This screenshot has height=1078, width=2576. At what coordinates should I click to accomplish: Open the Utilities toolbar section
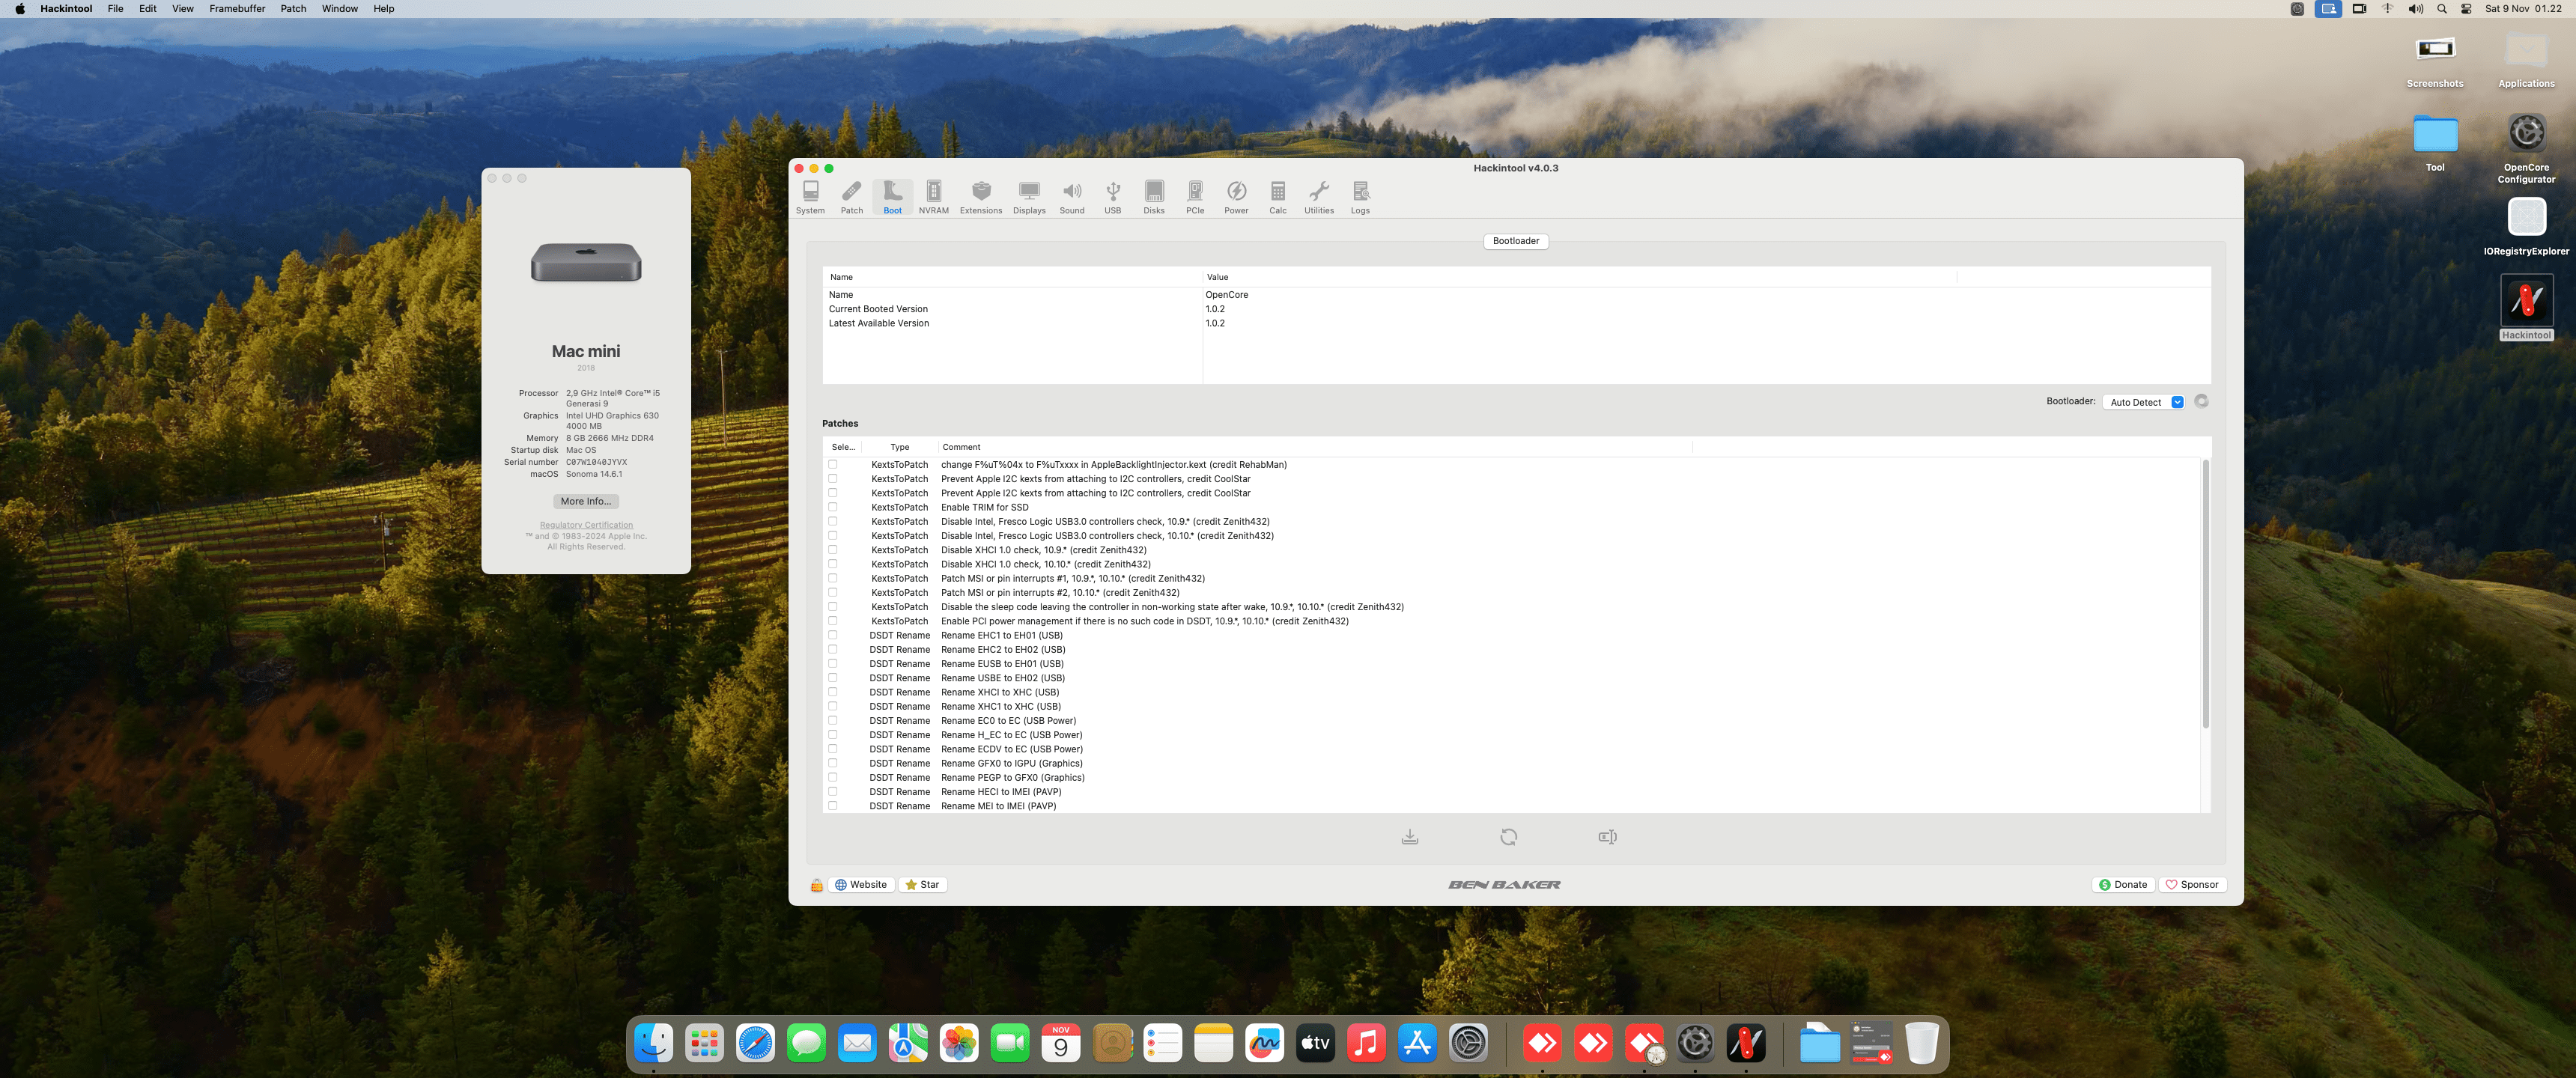click(x=1319, y=197)
